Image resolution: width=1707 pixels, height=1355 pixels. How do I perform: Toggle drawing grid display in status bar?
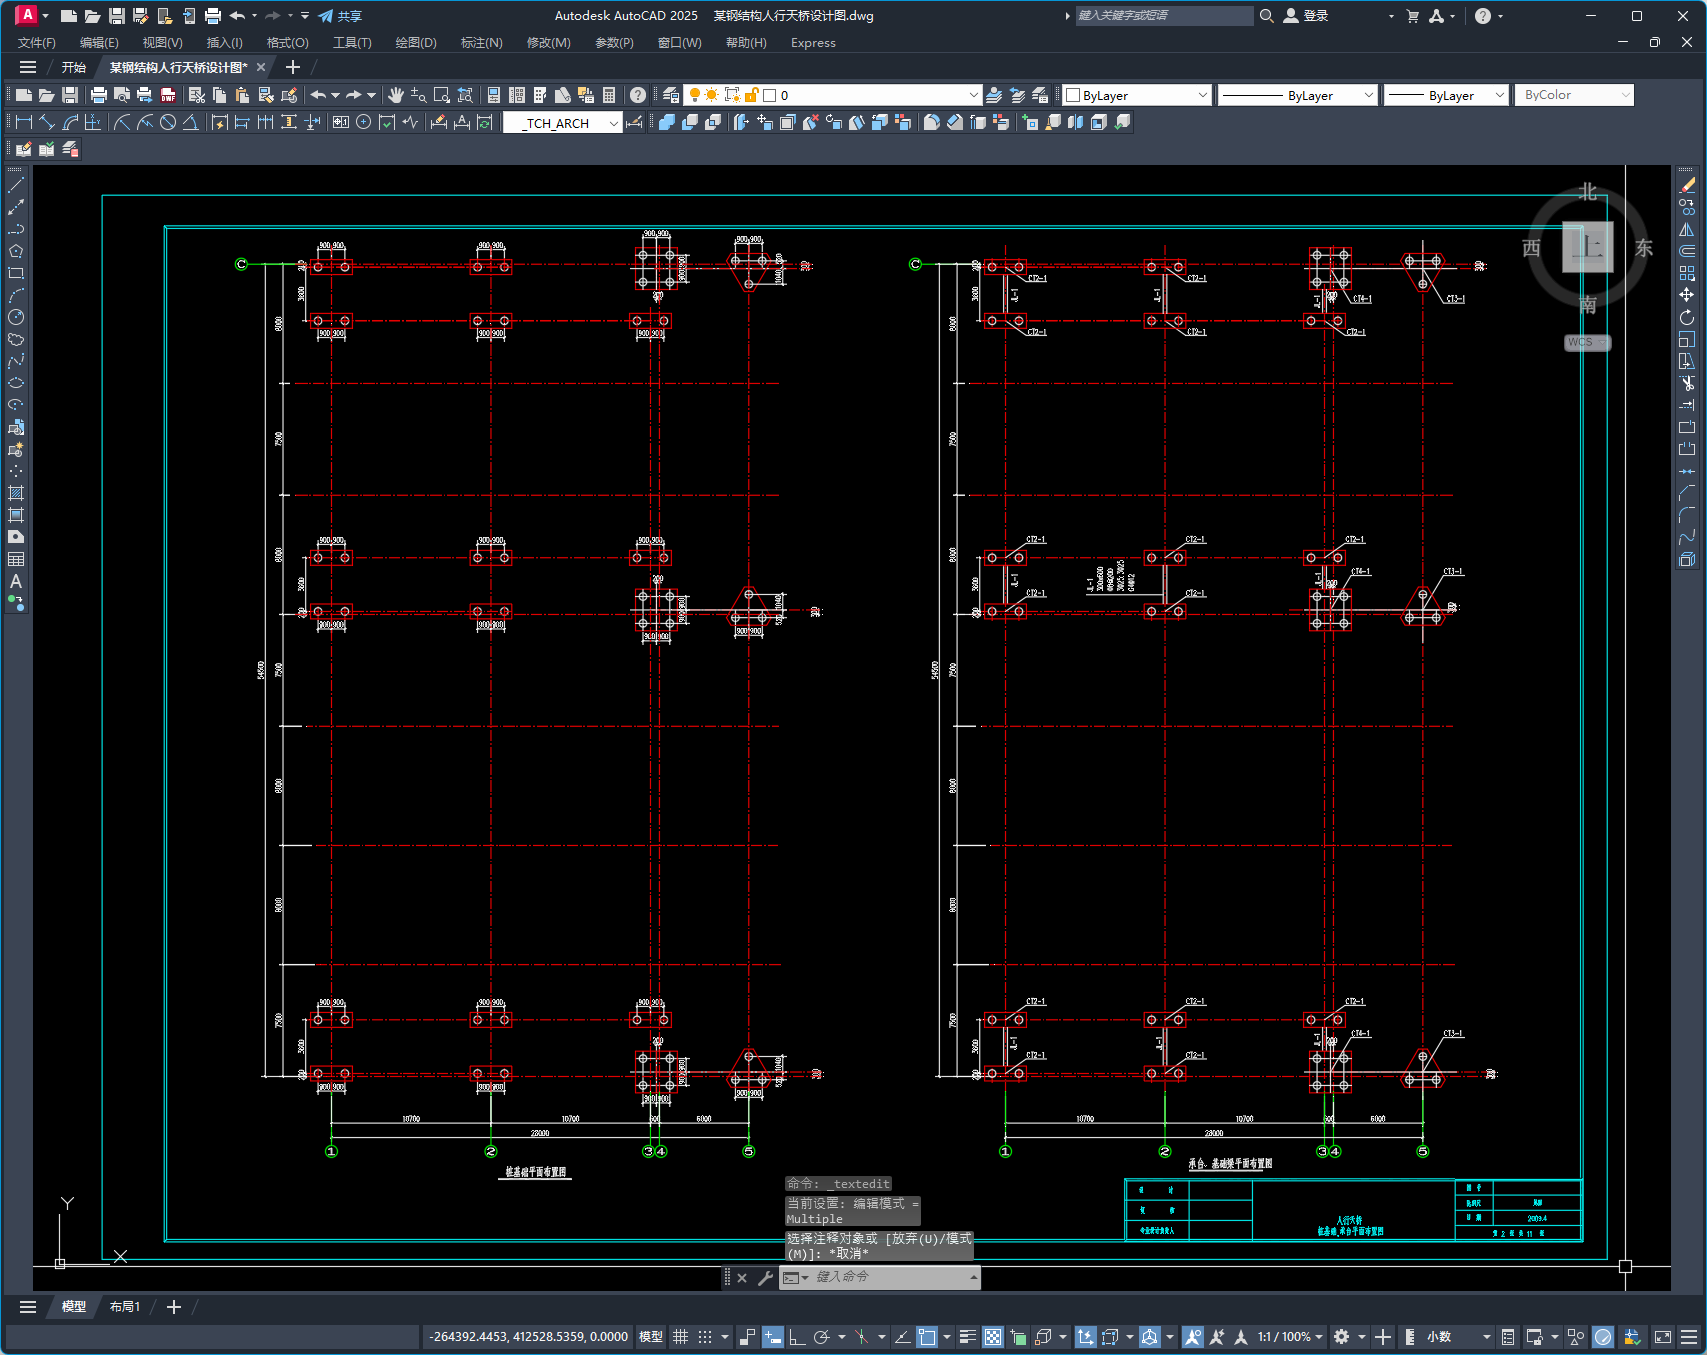(x=680, y=1337)
